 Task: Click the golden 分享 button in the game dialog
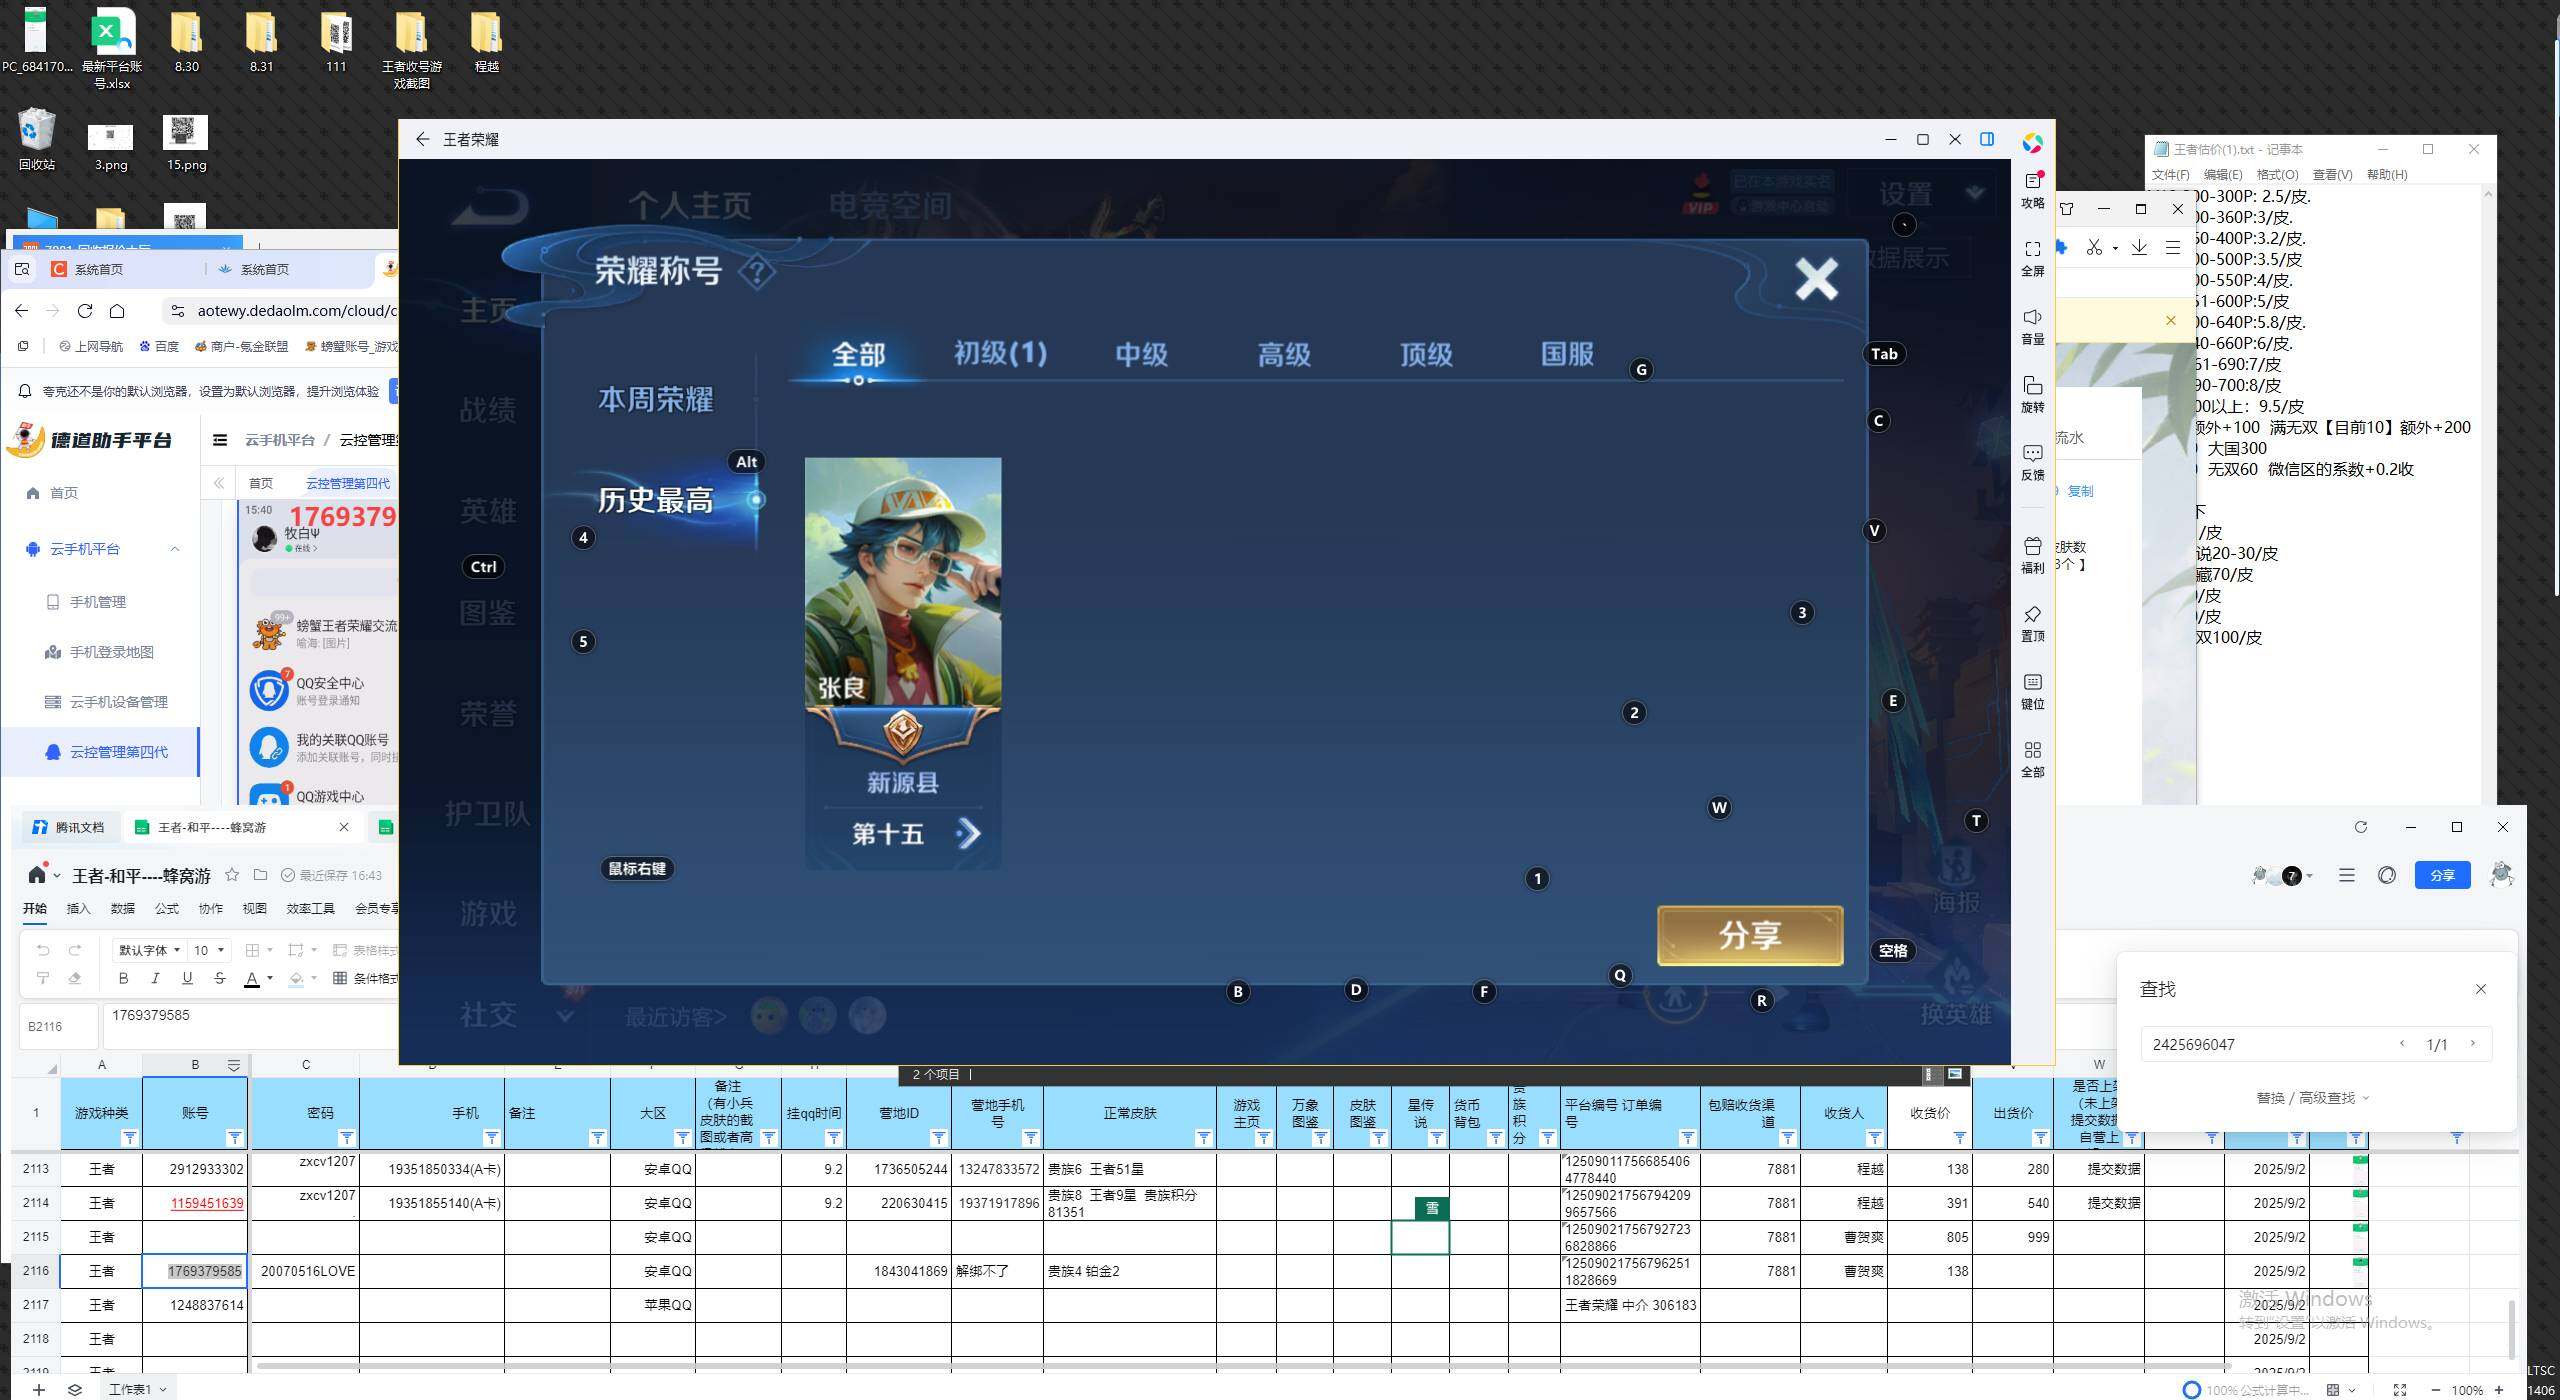point(1749,936)
